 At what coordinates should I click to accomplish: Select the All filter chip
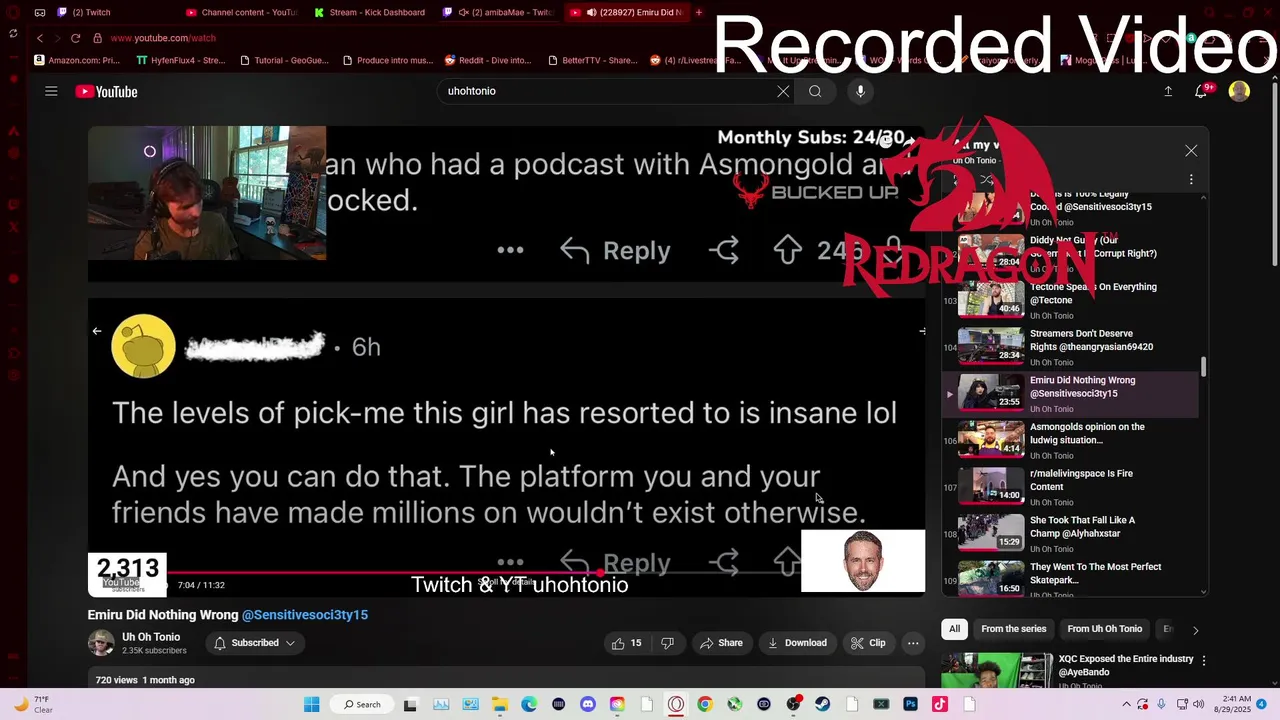[954, 629]
